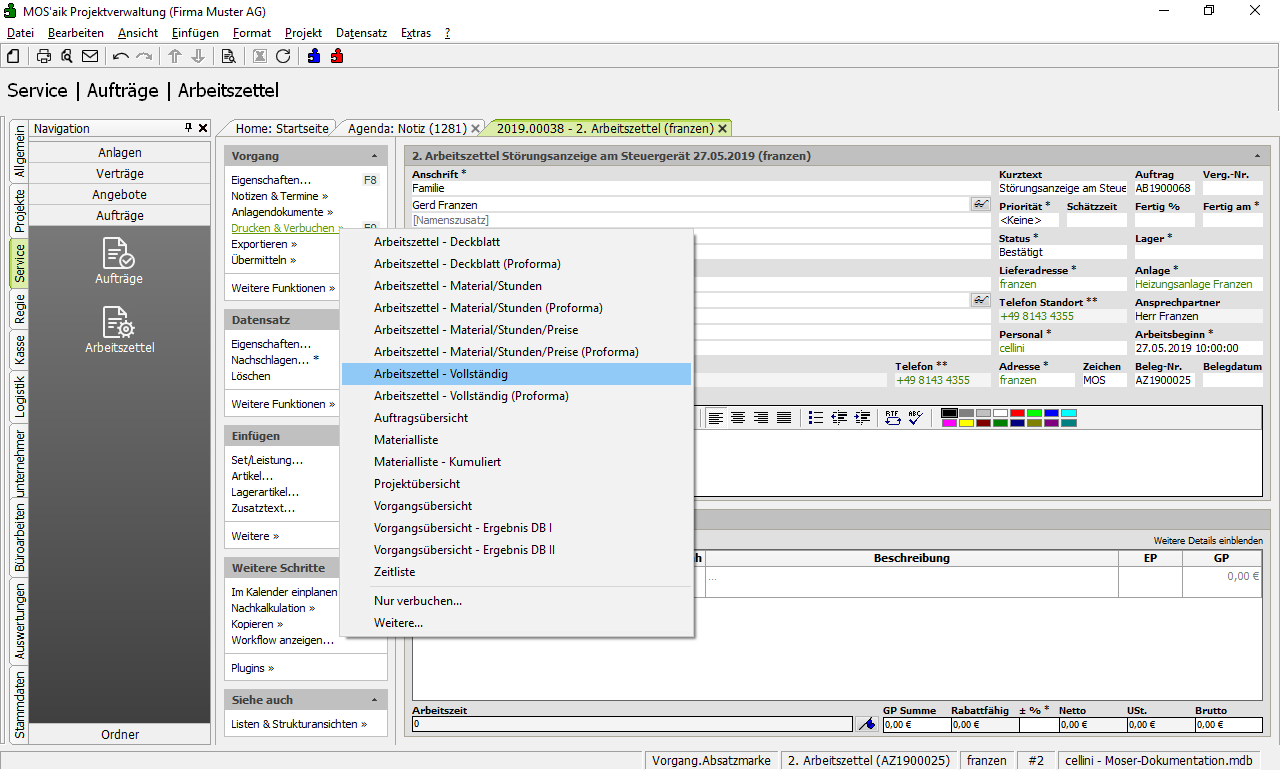Click the RTF conversion icon
Screen dimensions: 1280x770
tap(892, 418)
